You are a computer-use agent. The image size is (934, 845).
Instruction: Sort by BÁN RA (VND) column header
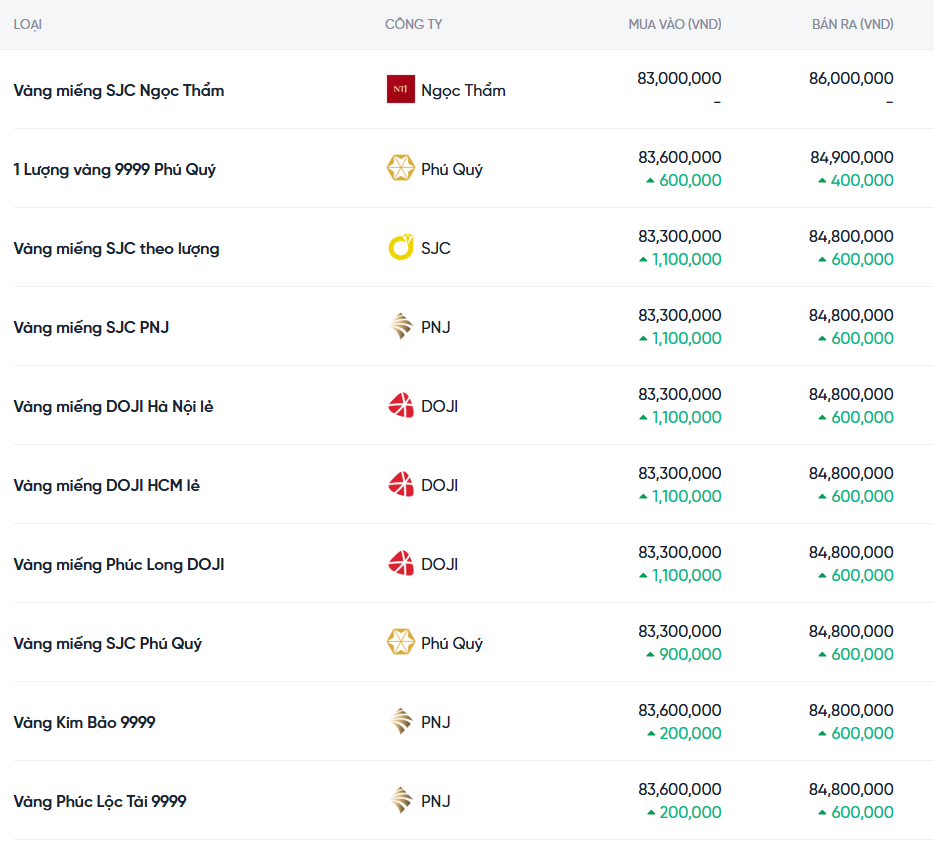852,24
